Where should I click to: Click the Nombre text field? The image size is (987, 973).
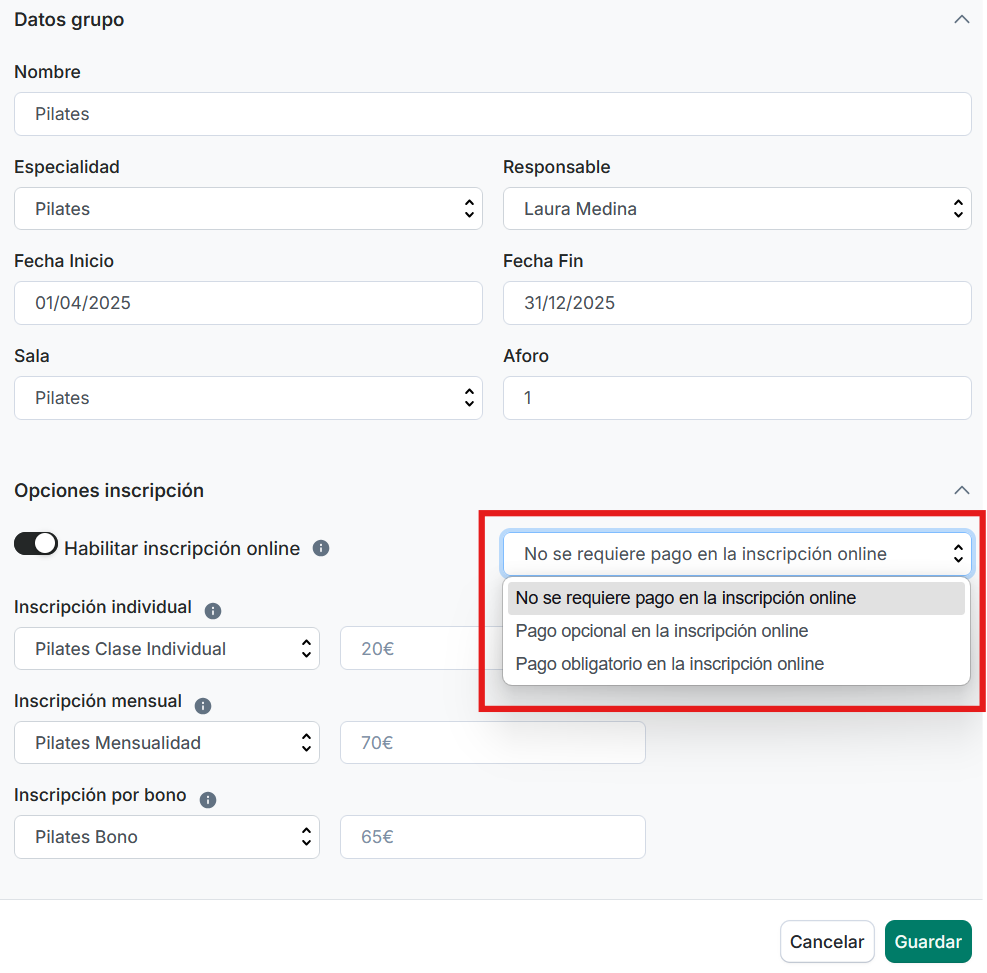pos(492,114)
